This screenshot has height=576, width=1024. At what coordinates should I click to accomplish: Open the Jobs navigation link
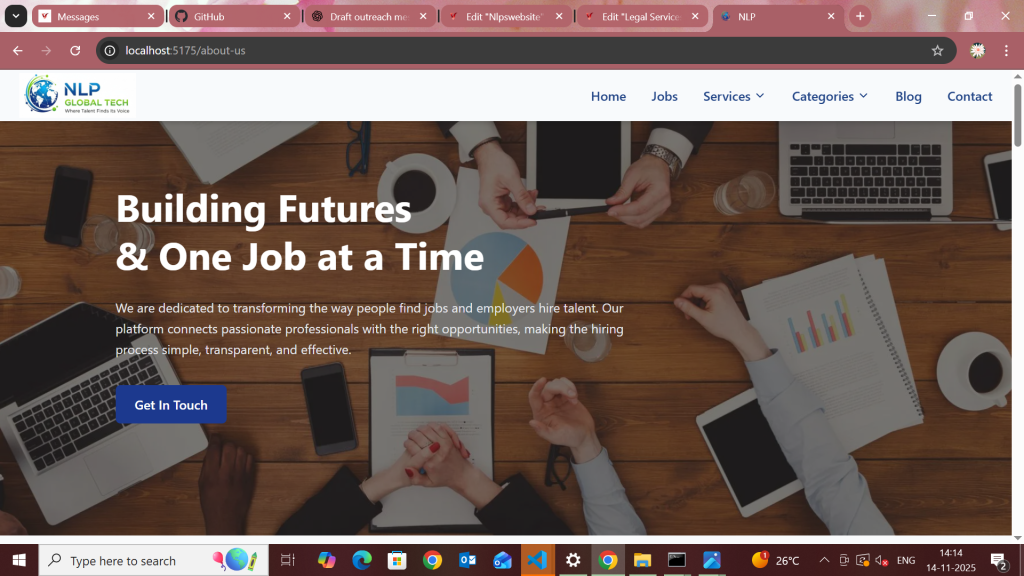click(x=664, y=96)
